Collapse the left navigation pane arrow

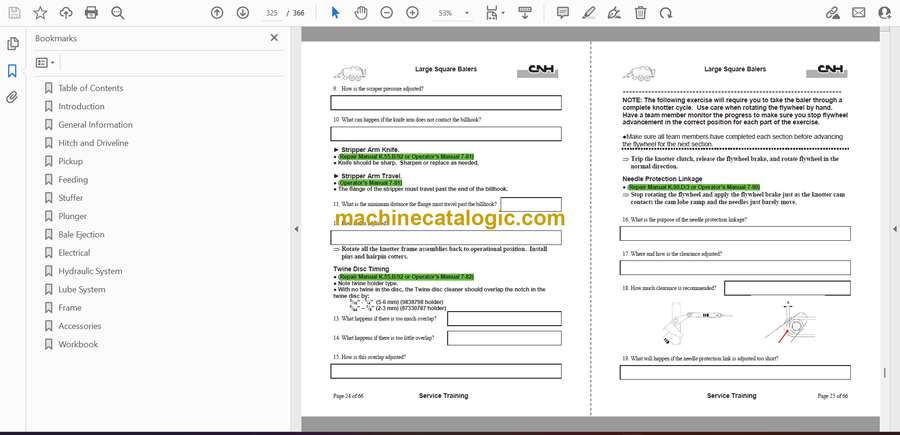[x=296, y=229]
